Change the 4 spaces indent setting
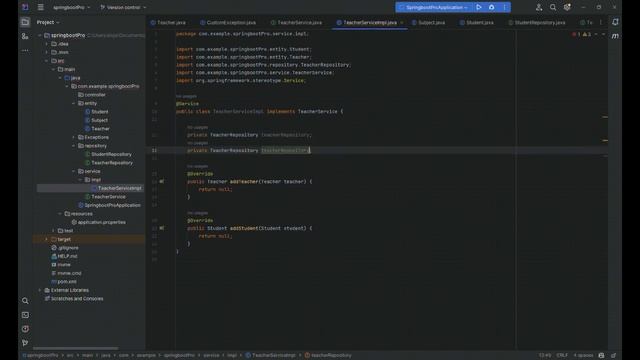Image resolution: width=640 pixels, height=360 pixels. coord(583,356)
